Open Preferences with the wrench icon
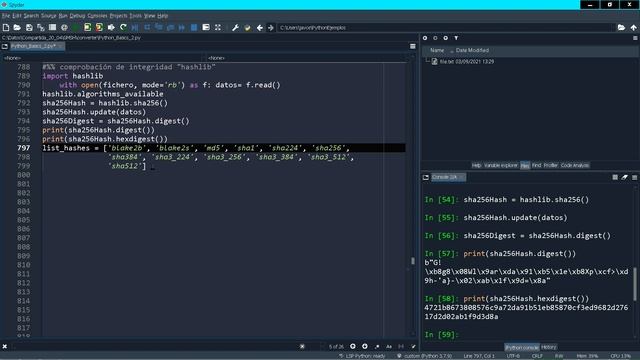This screenshot has height=360, width=640. pyautogui.click(x=235, y=27)
